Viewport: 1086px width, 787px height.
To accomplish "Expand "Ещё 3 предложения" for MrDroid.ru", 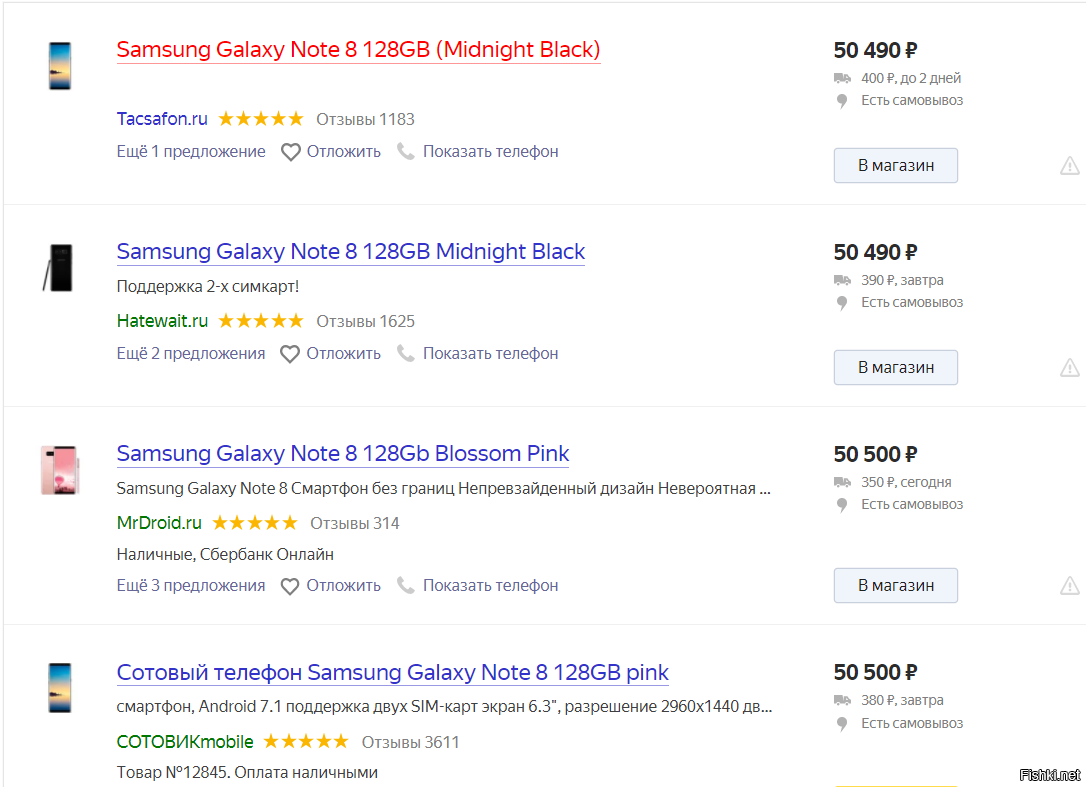I will [191, 586].
